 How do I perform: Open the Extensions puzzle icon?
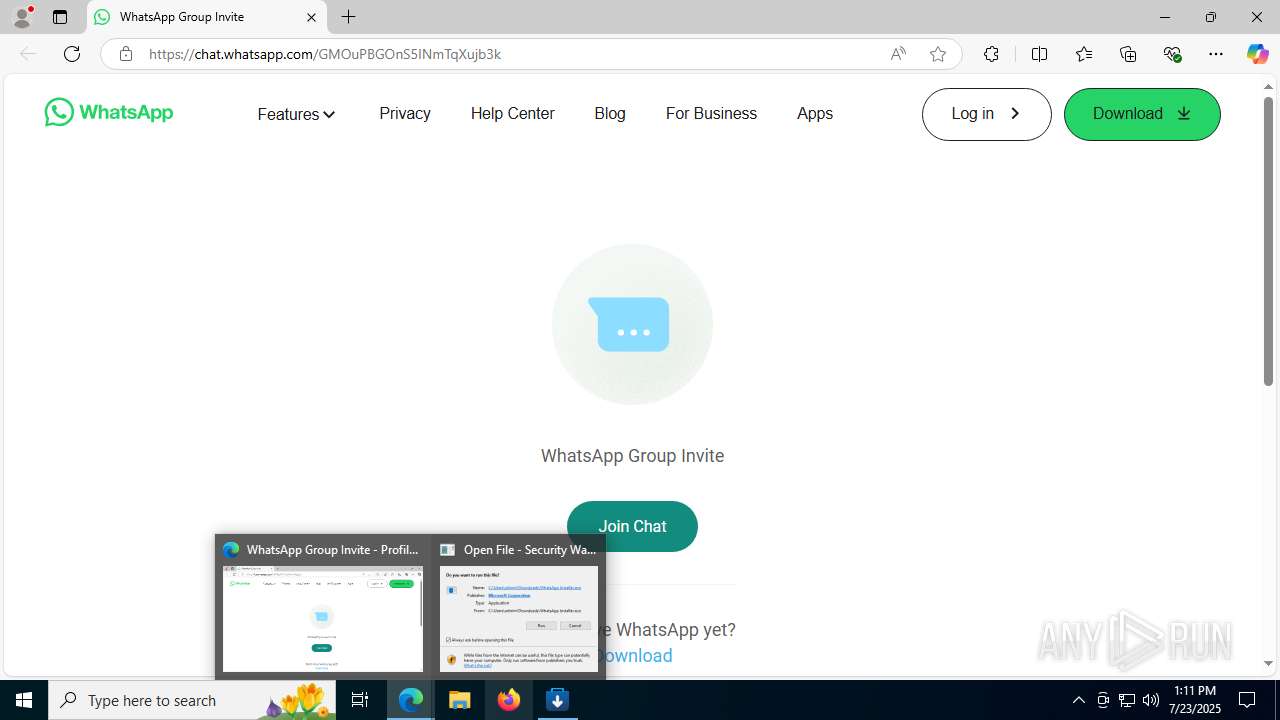pyautogui.click(x=991, y=54)
